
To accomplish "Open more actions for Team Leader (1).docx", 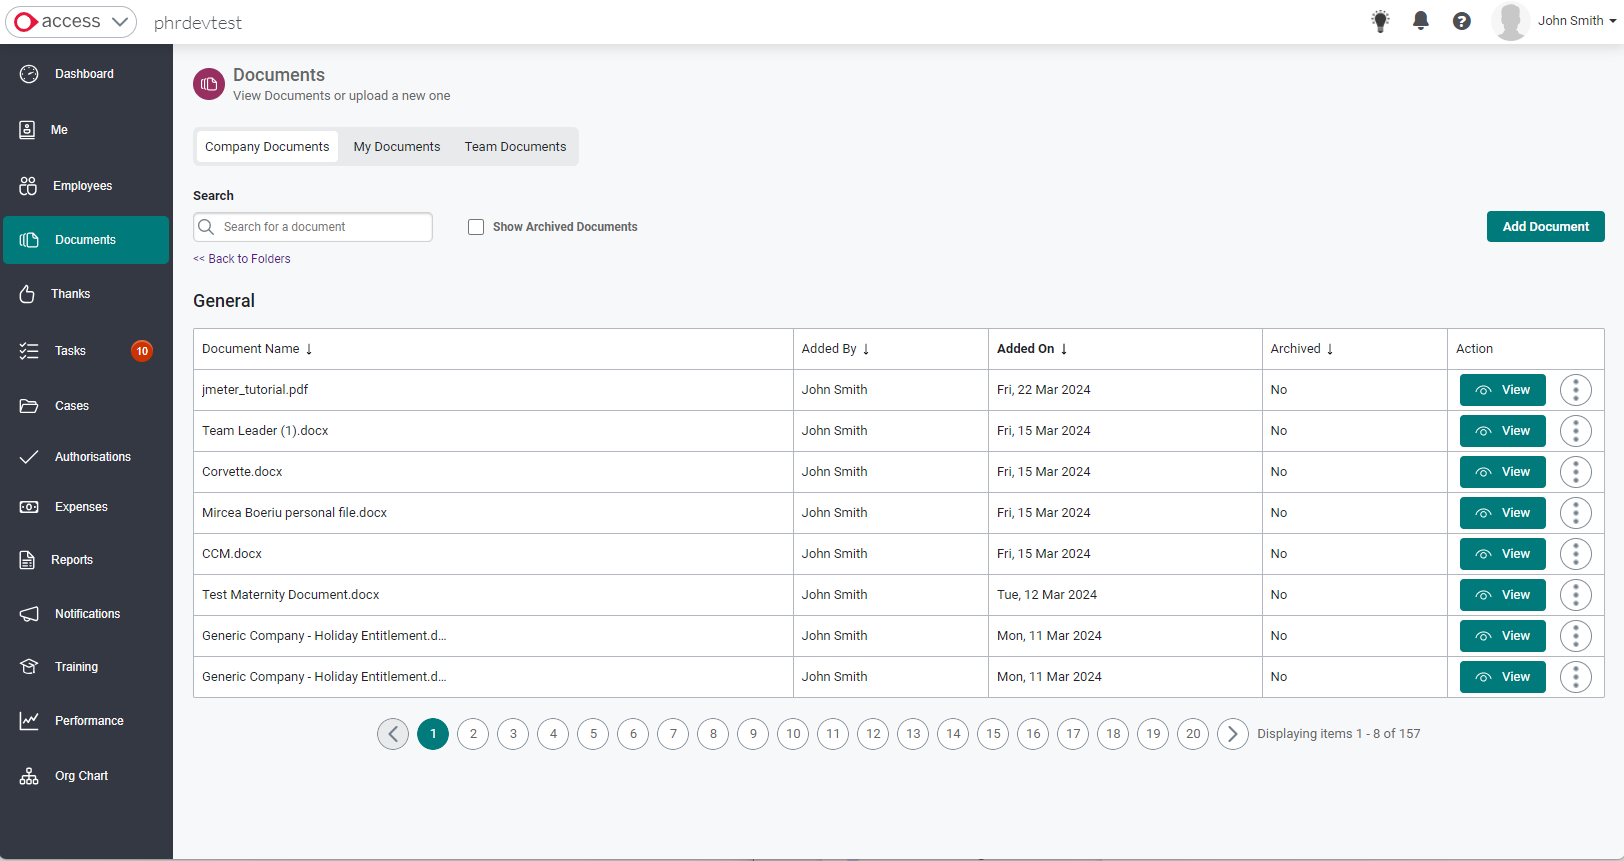I will tap(1576, 431).
